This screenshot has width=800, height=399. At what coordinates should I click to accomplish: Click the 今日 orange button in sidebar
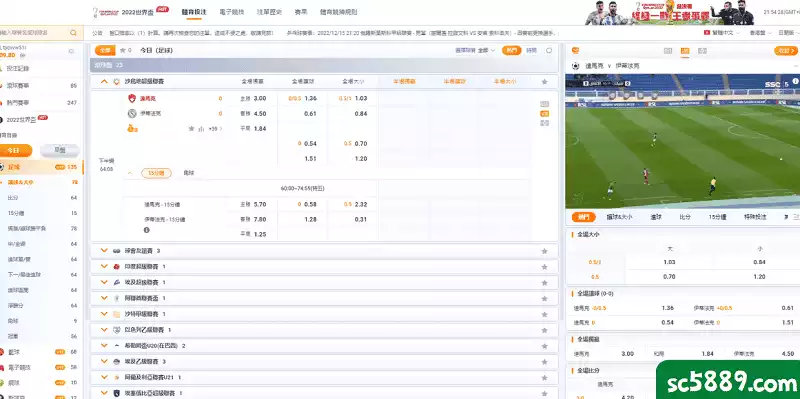click(14, 151)
